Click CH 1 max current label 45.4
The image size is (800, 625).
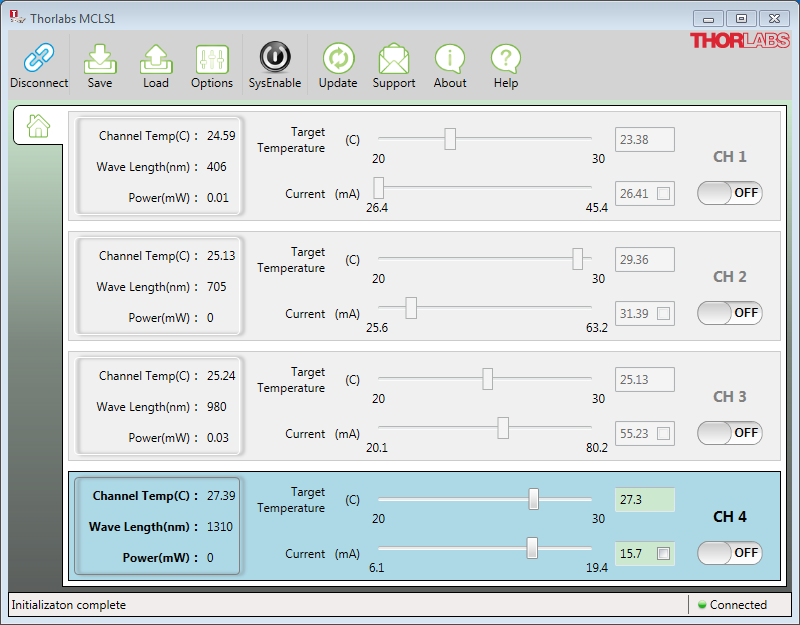pos(596,208)
